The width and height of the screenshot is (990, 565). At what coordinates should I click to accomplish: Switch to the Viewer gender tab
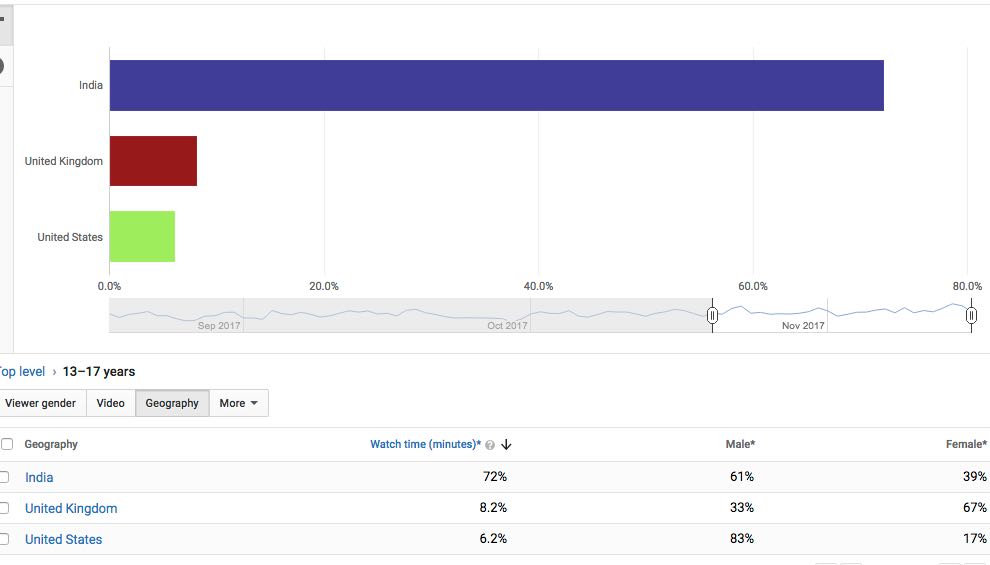click(x=41, y=403)
